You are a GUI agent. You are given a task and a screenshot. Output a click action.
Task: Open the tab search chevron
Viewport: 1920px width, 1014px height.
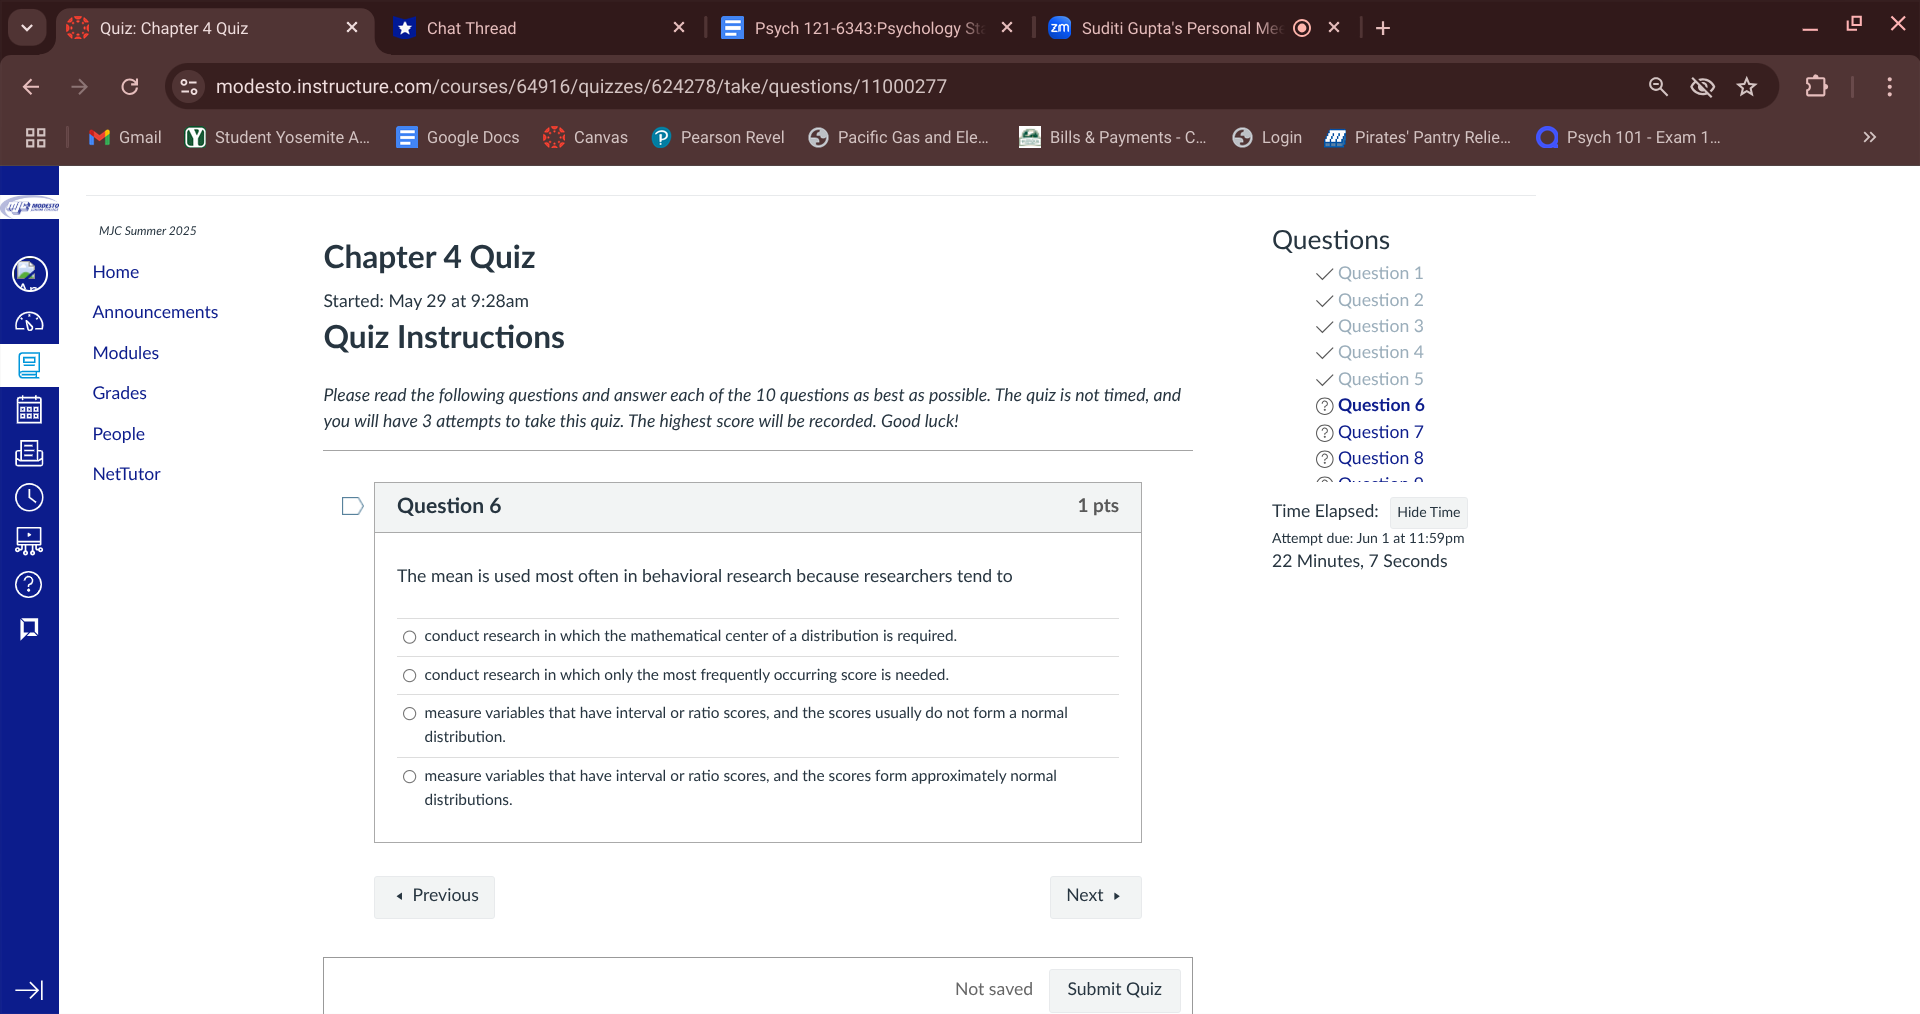click(27, 27)
